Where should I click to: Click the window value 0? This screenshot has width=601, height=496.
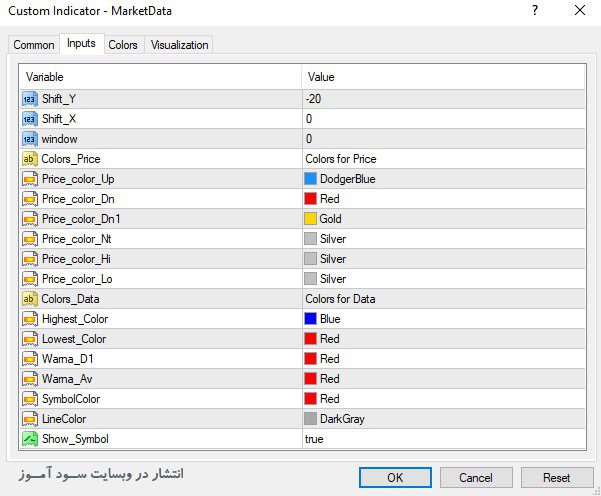tap(309, 139)
